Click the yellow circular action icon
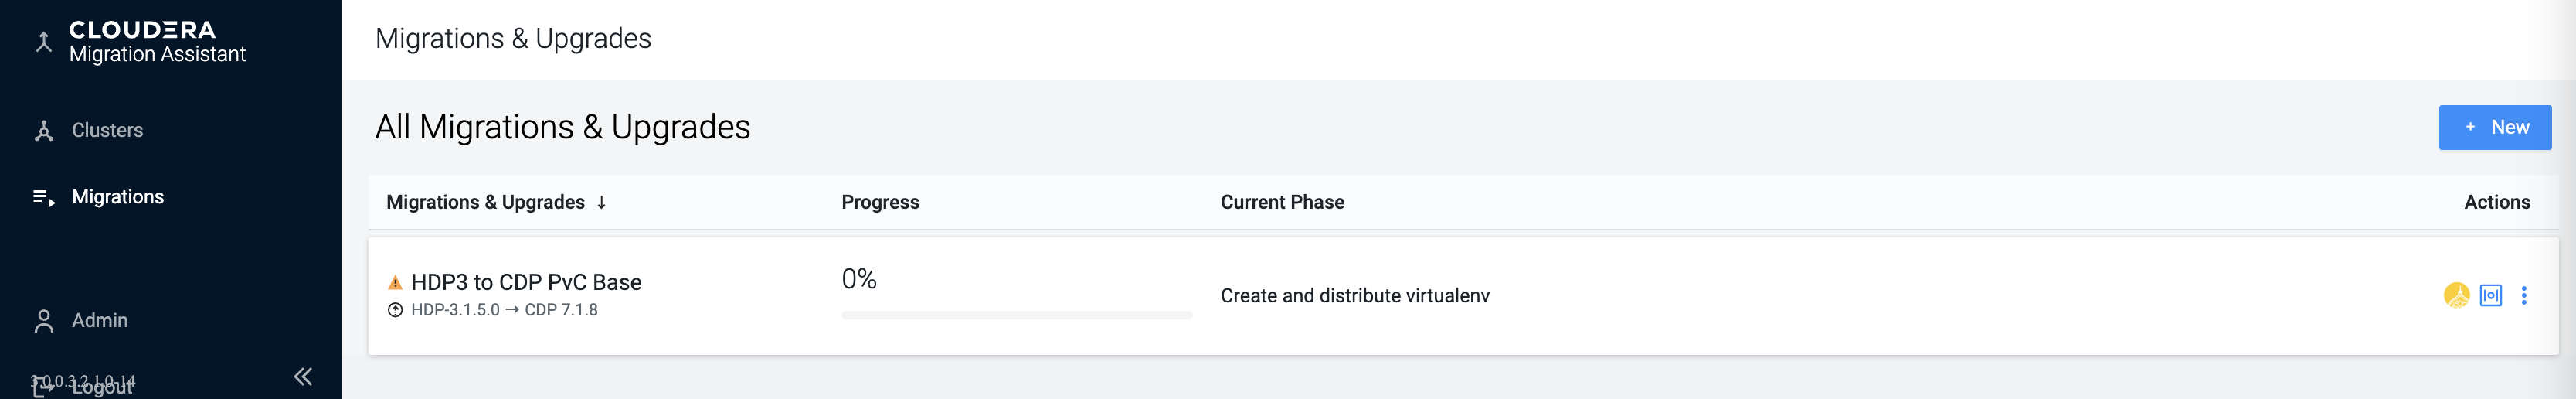Image resolution: width=2576 pixels, height=399 pixels. (2456, 295)
